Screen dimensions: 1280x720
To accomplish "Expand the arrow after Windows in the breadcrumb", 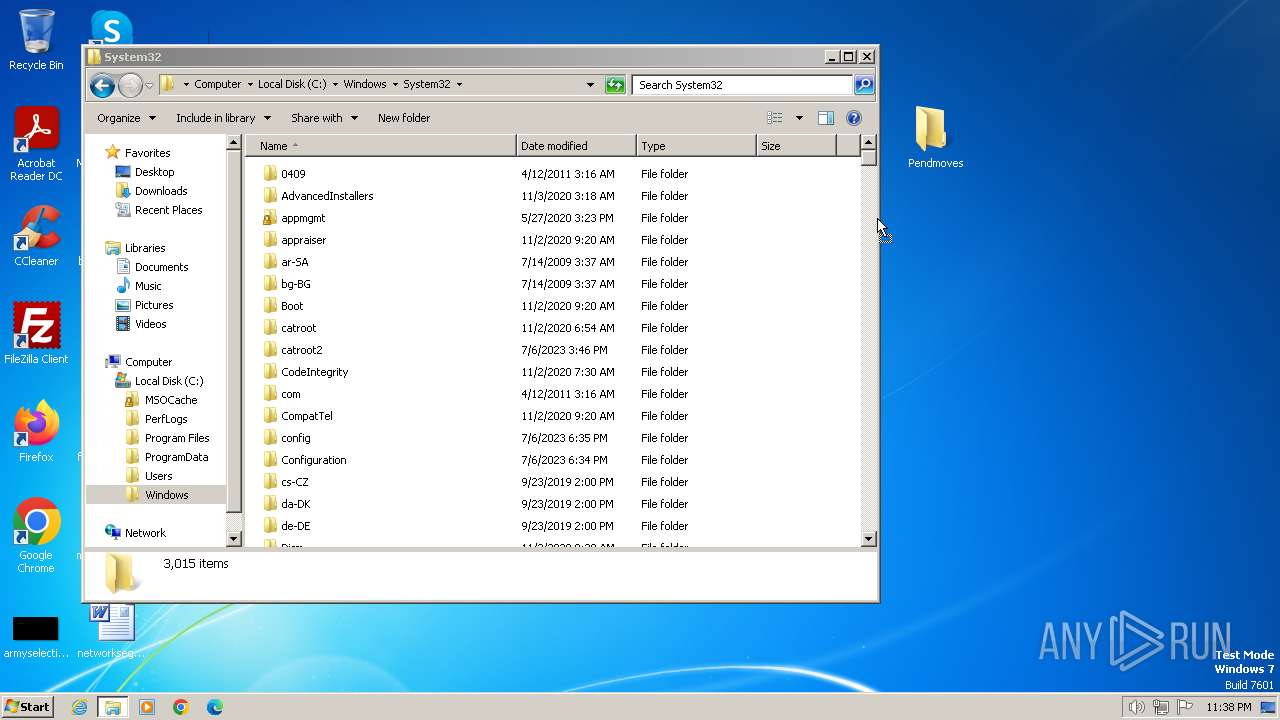I will click(x=395, y=85).
